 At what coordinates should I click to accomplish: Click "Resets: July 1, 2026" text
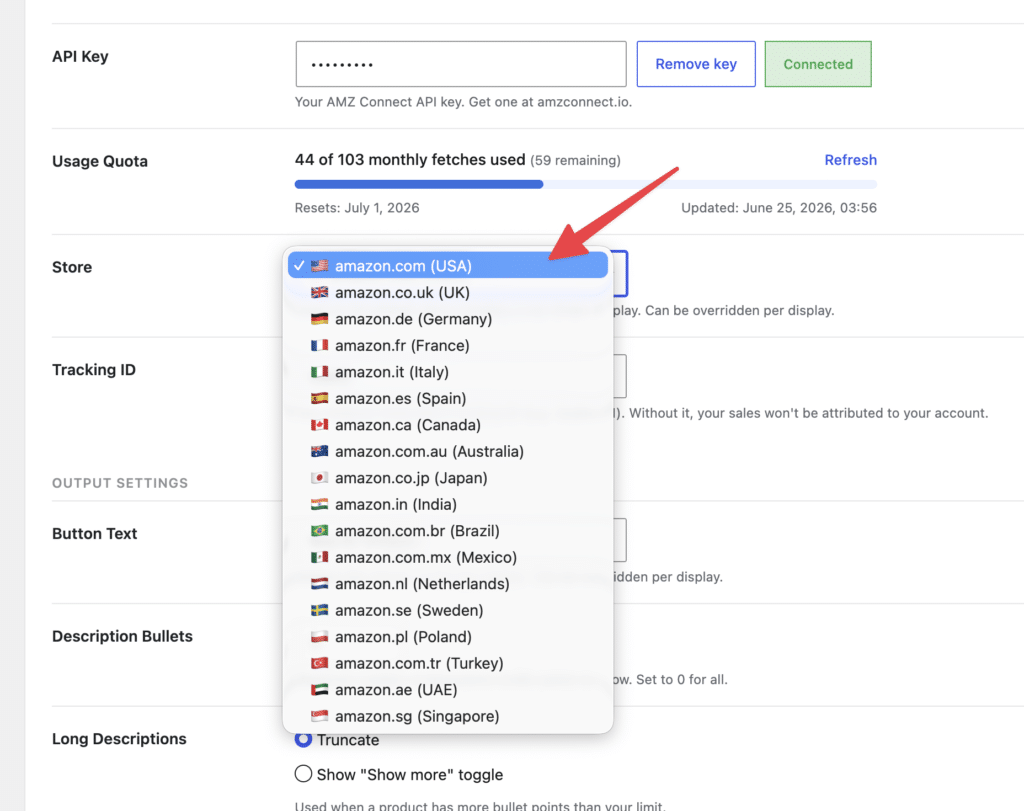(357, 208)
